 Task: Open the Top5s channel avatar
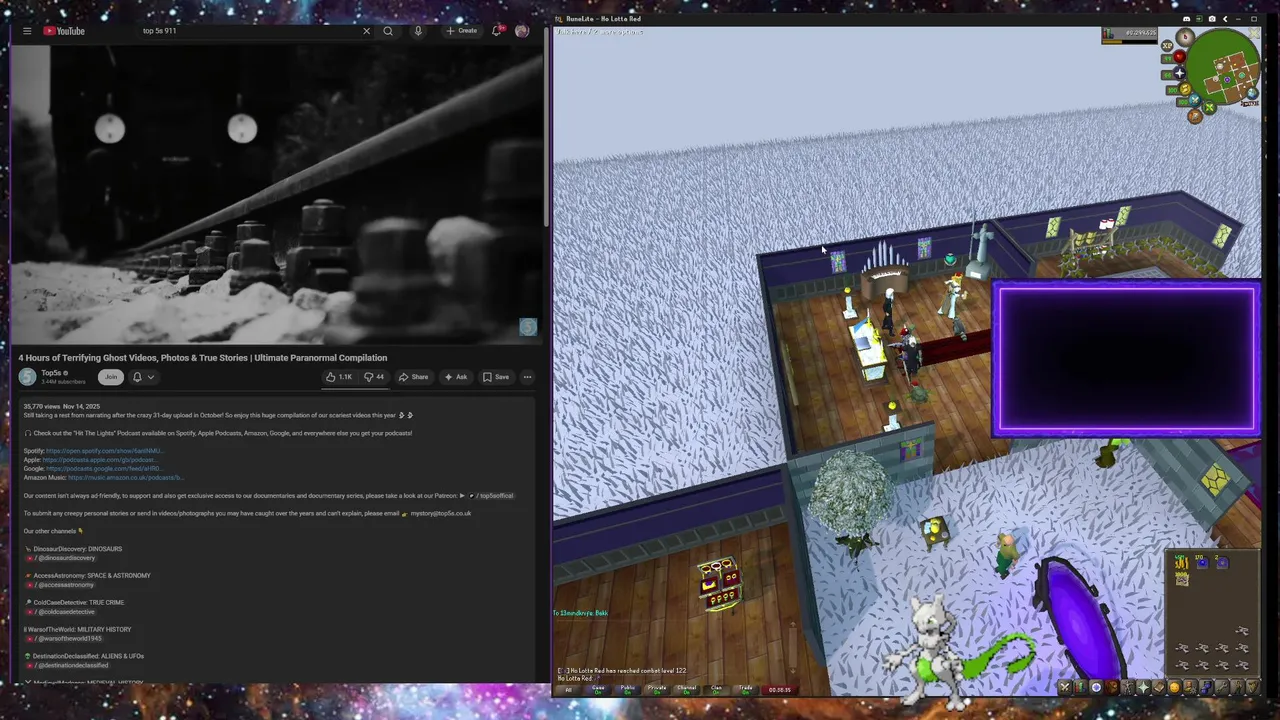click(x=27, y=377)
